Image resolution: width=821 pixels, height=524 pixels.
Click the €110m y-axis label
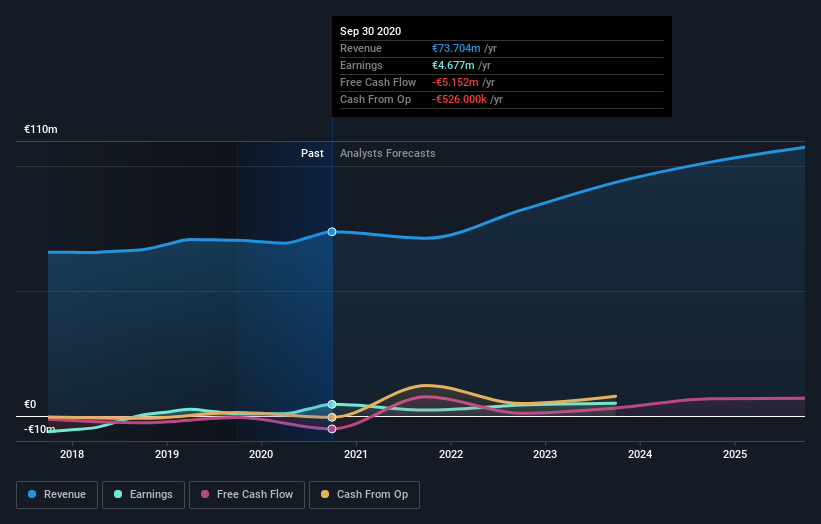pos(41,129)
